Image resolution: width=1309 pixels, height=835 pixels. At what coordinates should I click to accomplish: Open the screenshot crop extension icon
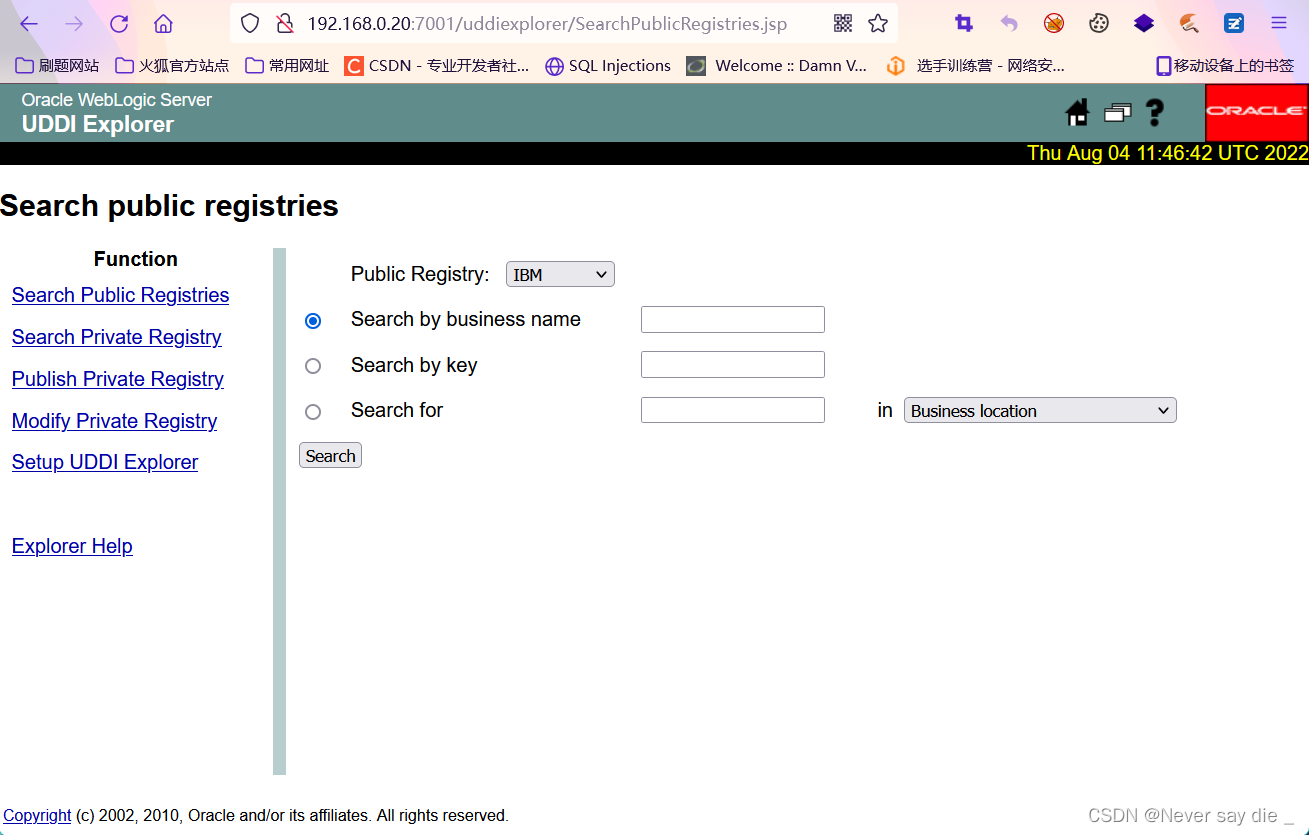(x=963, y=23)
